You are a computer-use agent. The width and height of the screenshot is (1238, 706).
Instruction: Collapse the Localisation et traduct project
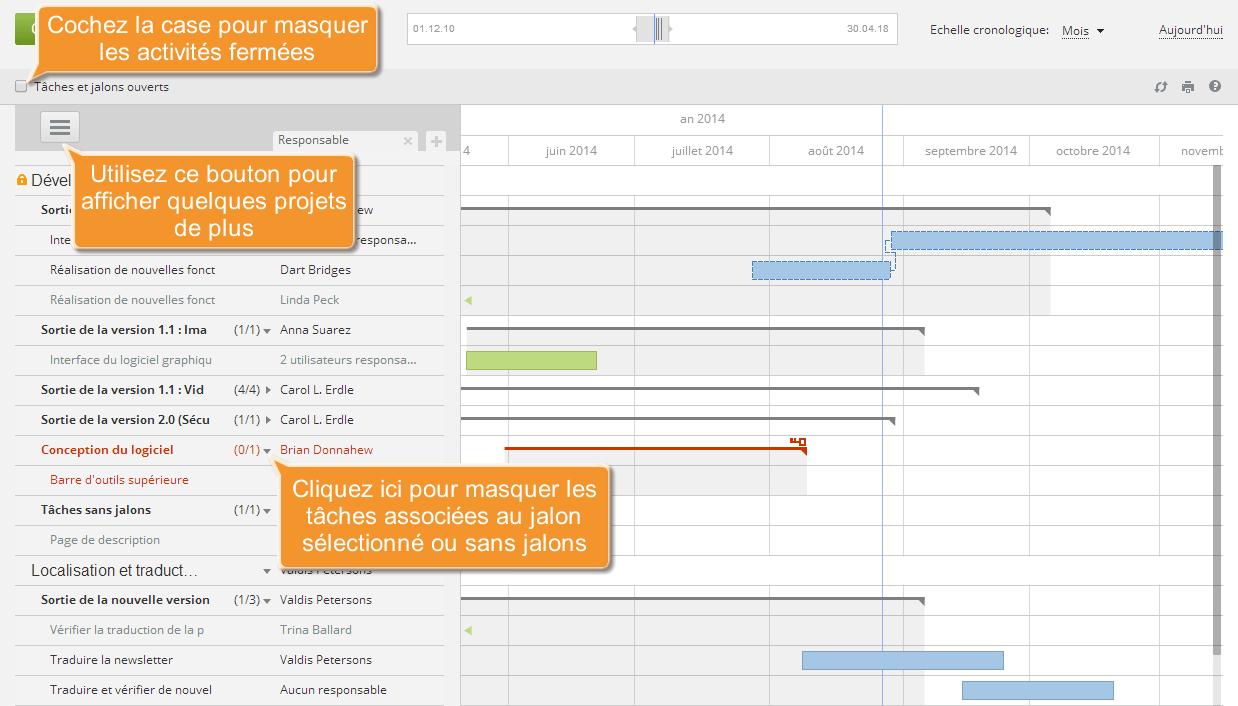267,571
